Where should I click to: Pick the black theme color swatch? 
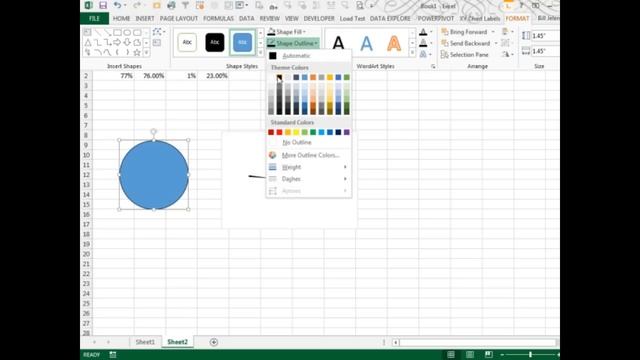[x=279, y=77]
